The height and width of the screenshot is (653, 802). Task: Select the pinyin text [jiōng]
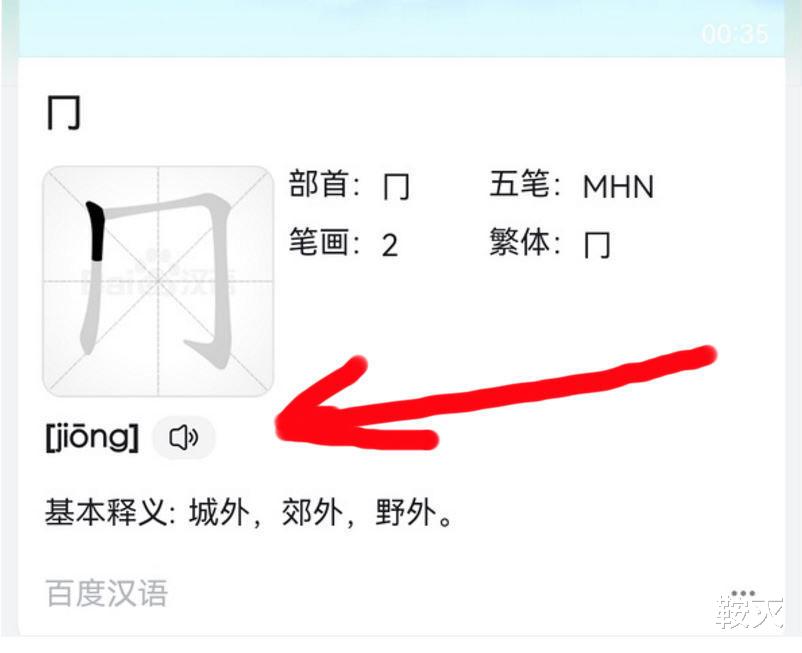click(x=92, y=438)
